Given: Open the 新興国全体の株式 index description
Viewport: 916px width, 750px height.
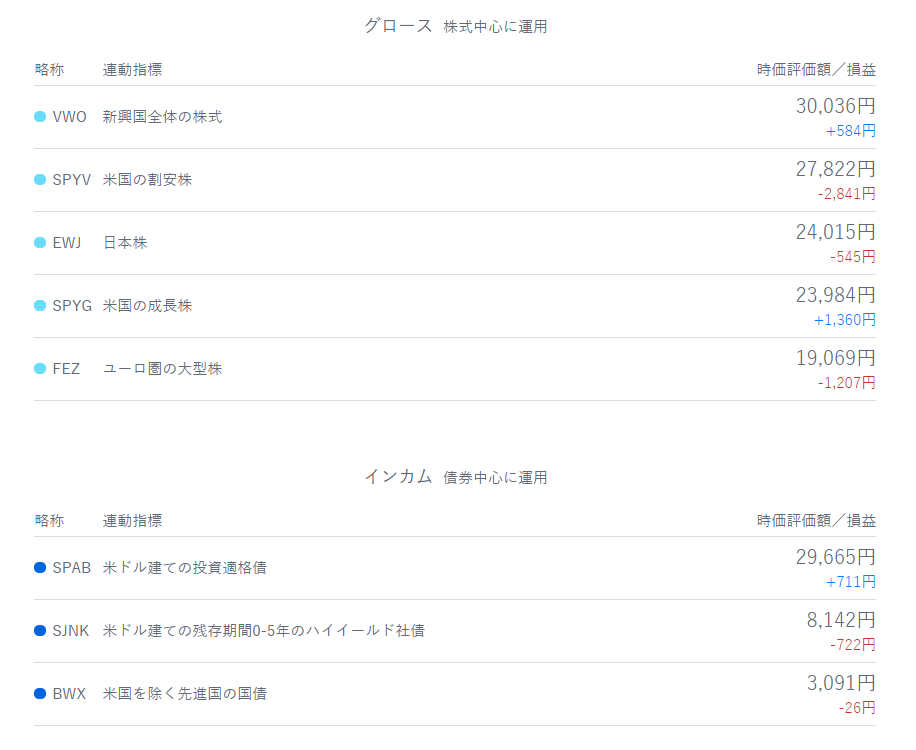Looking at the screenshot, I should tap(162, 117).
